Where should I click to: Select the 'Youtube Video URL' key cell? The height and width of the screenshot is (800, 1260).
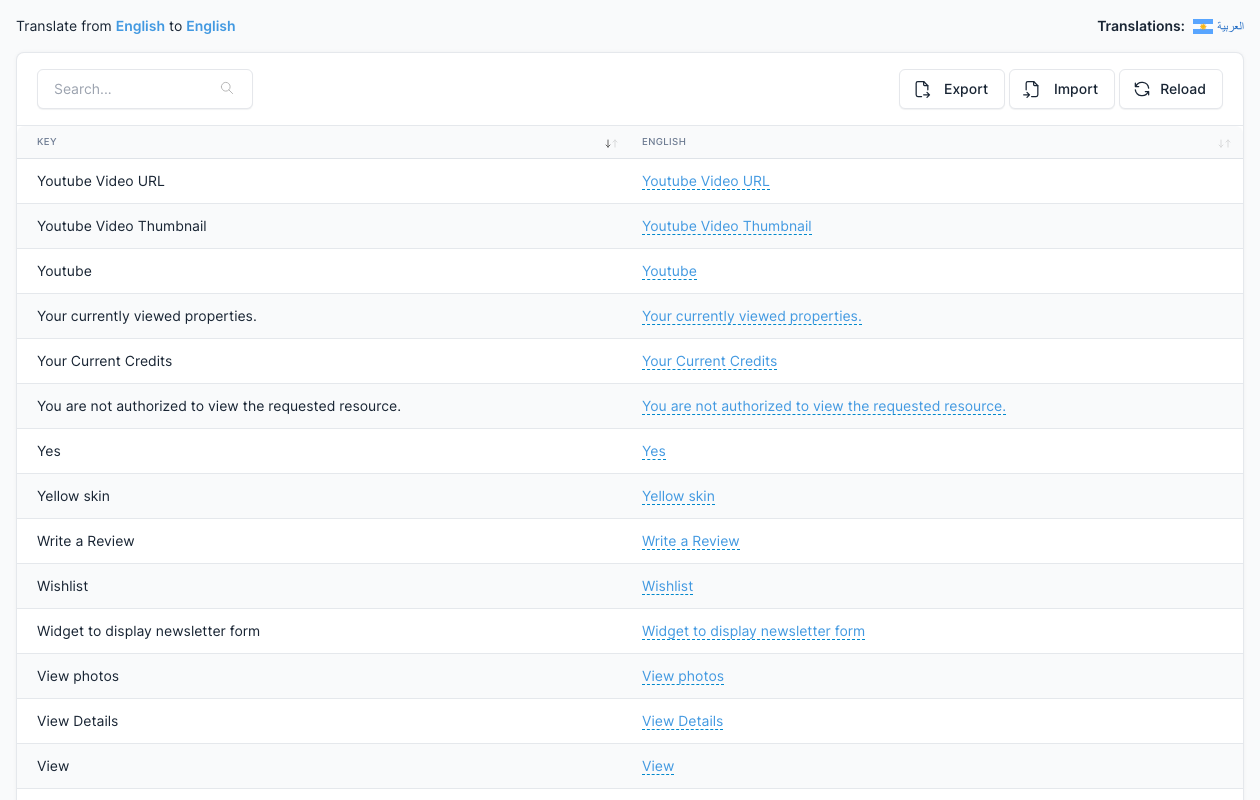319,181
